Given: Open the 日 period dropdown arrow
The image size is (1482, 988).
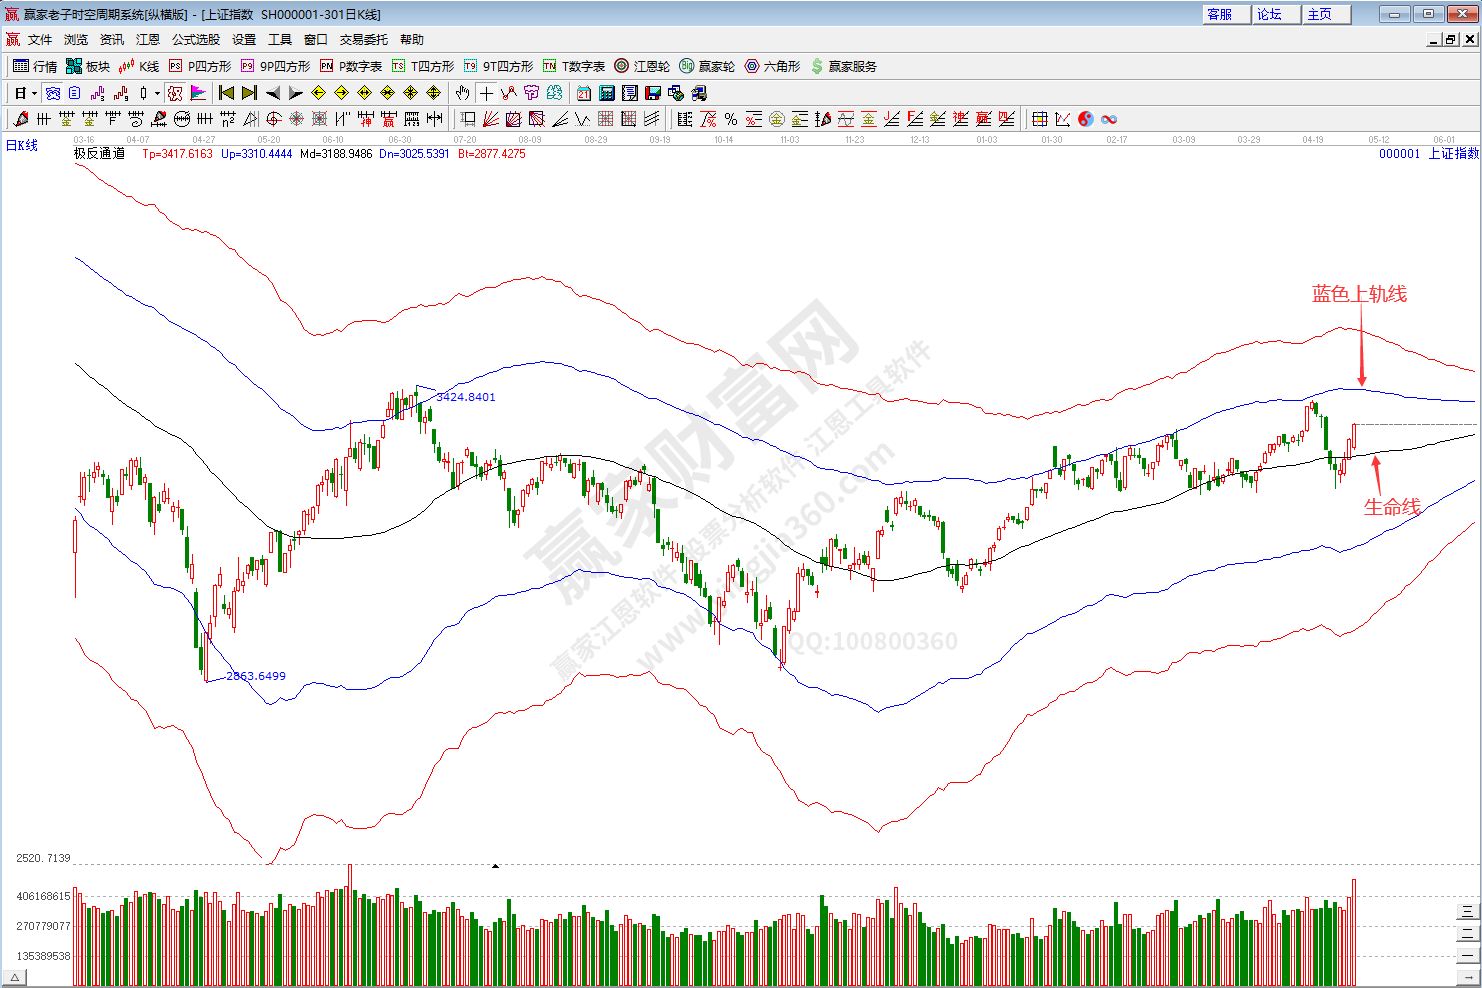Looking at the screenshot, I should pos(34,93).
